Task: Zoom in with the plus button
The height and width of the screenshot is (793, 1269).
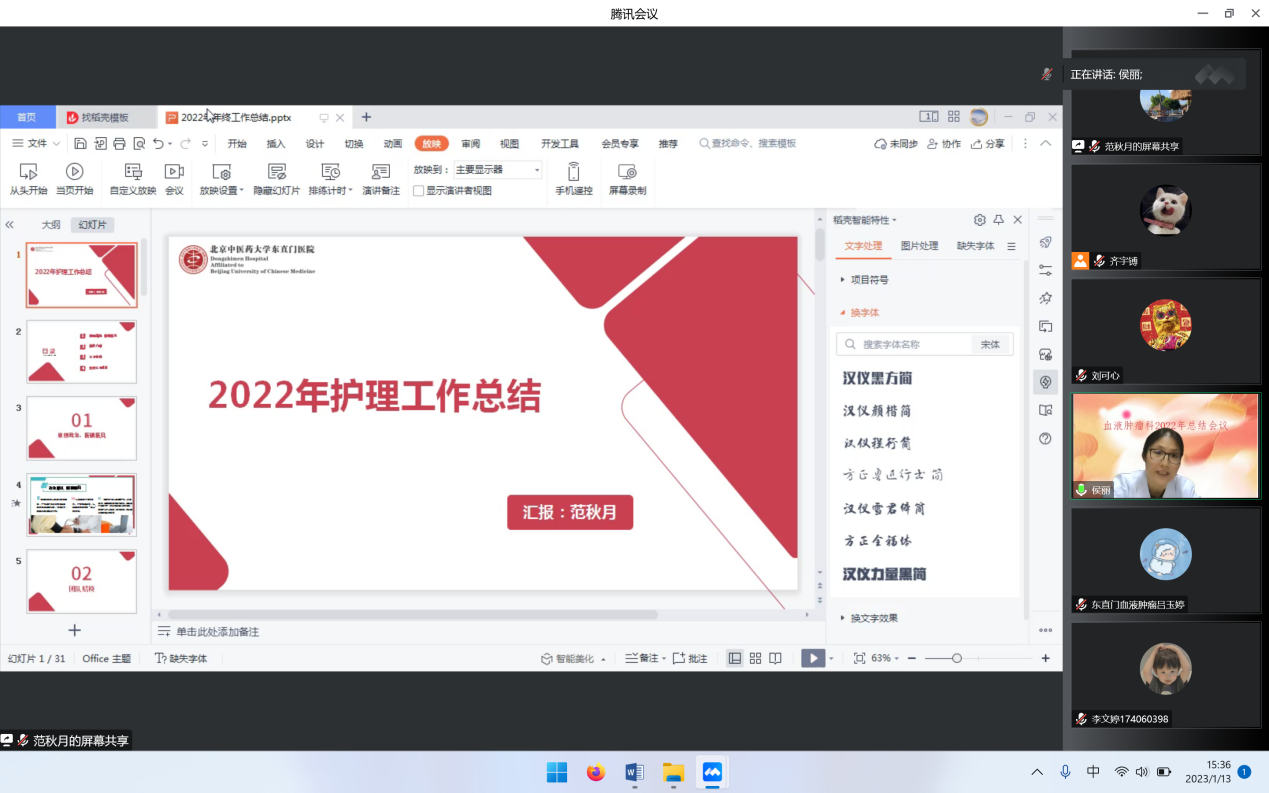Action: [1046, 658]
